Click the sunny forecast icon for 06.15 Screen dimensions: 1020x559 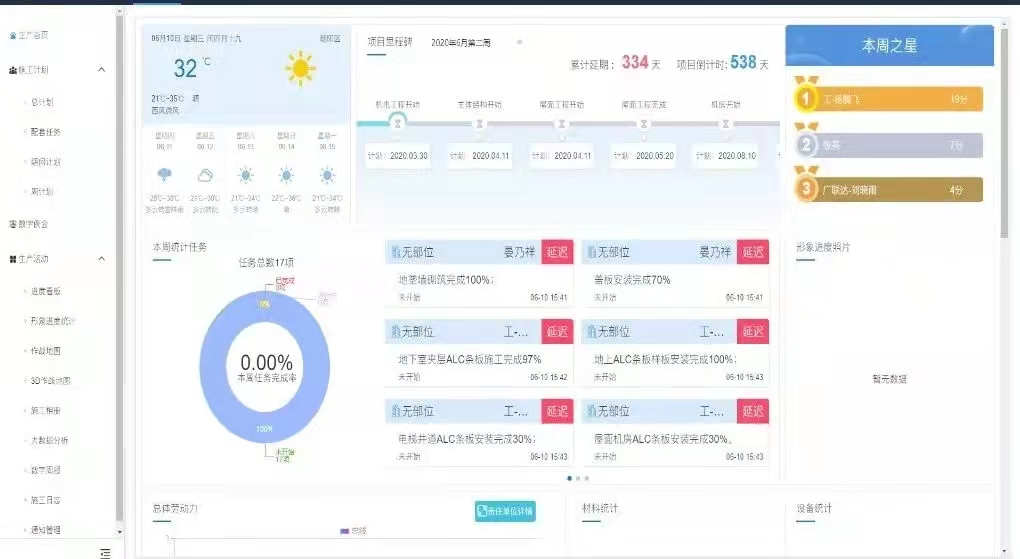tap(327, 175)
